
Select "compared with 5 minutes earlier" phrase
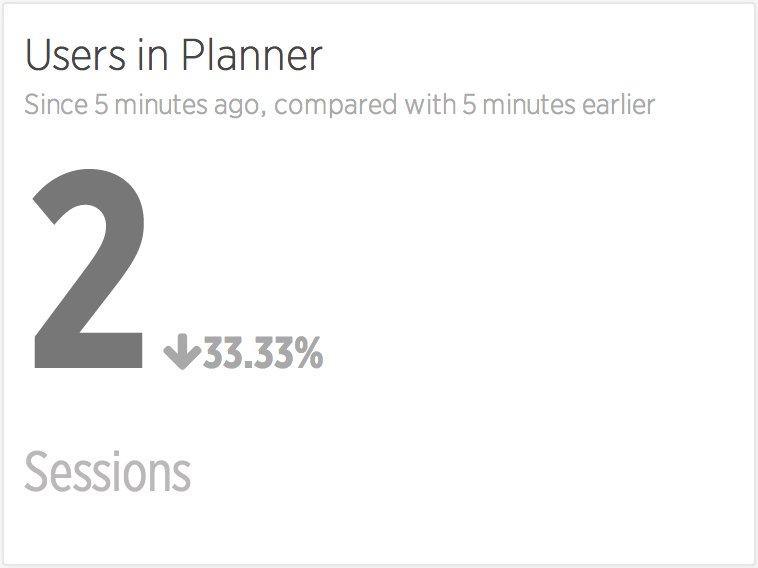(x=465, y=105)
